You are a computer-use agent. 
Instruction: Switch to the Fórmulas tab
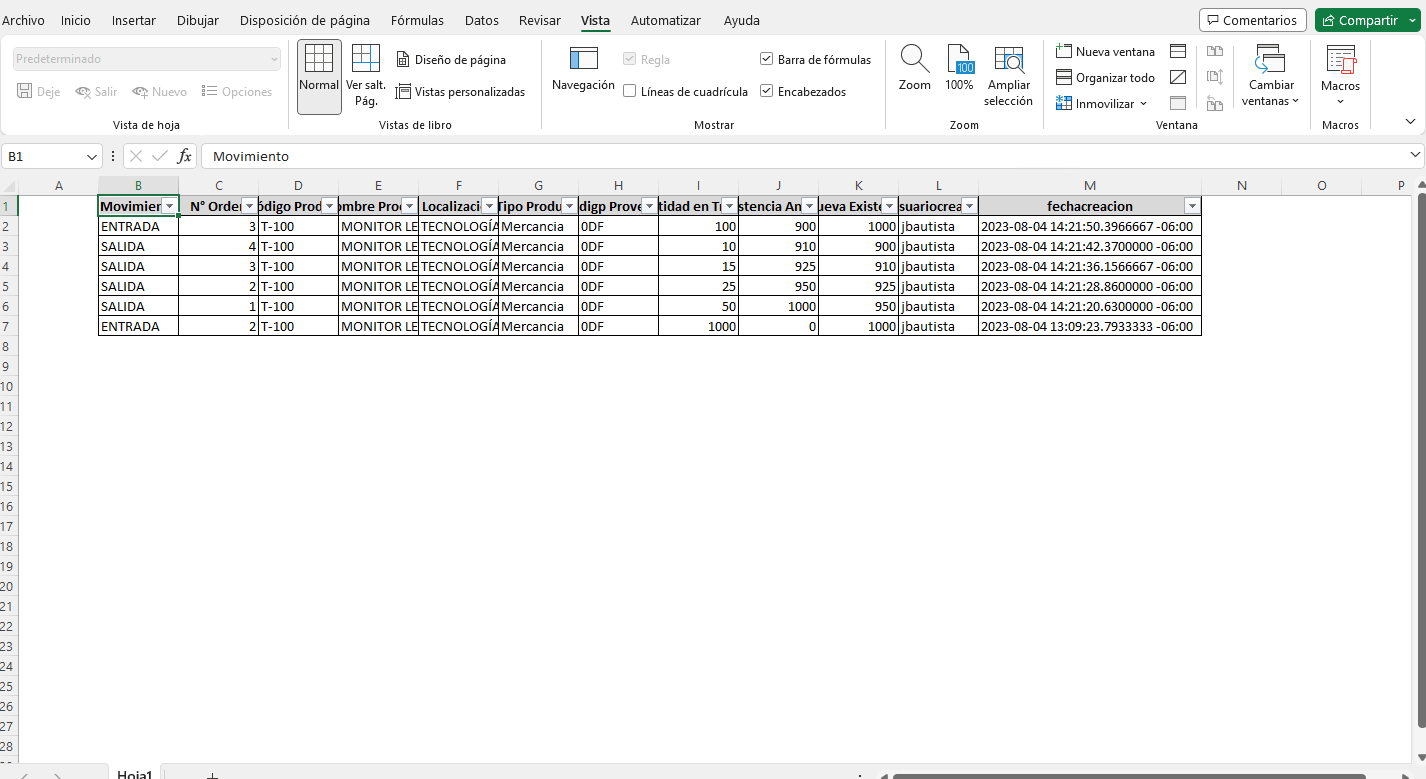pyautogui.click(x=417, y=20)
